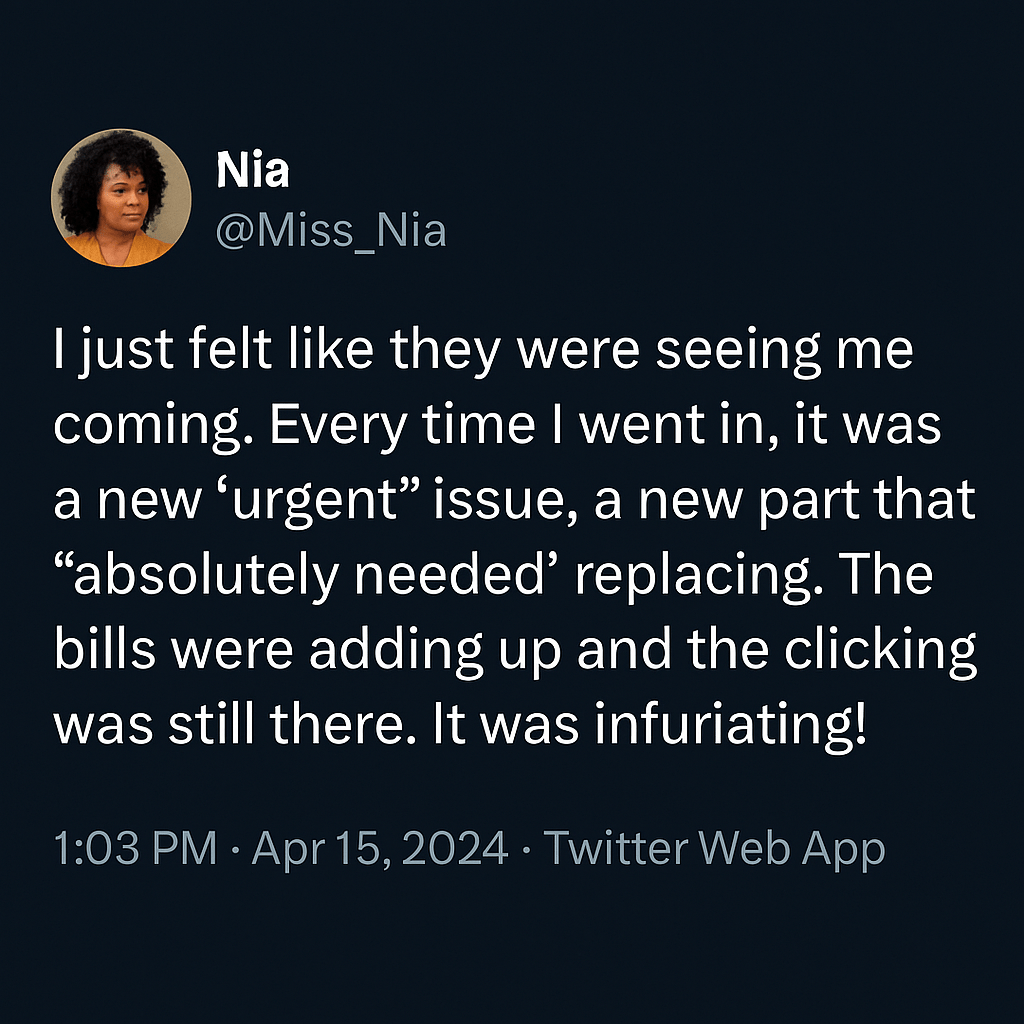Open the display name "Nia"
Viewport: 1024px width, 1024px height.
252,171
